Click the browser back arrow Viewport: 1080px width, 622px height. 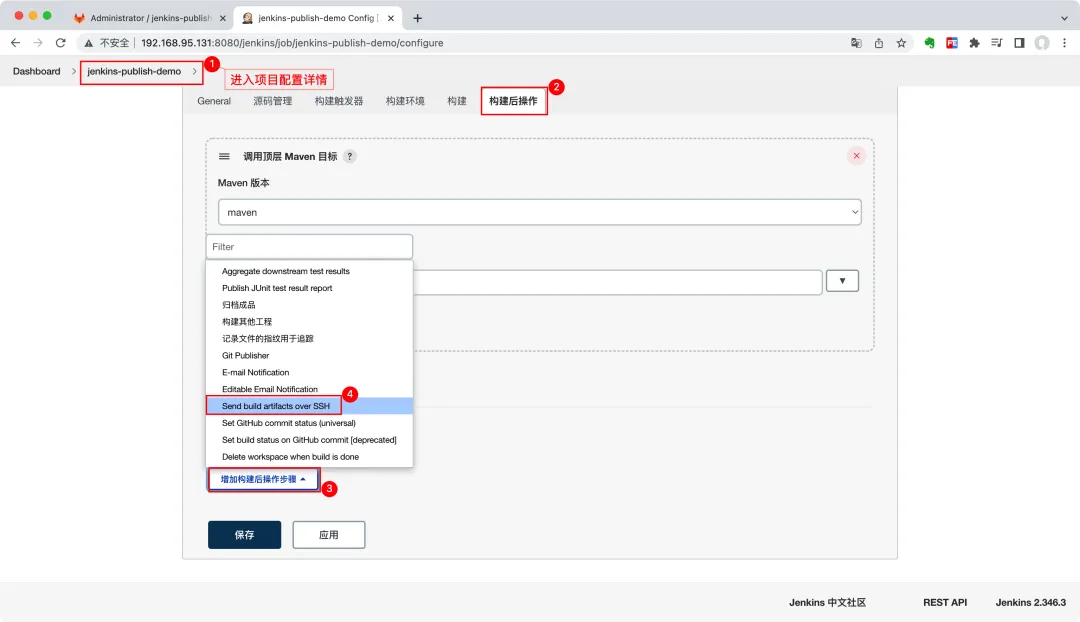[15, 43]
